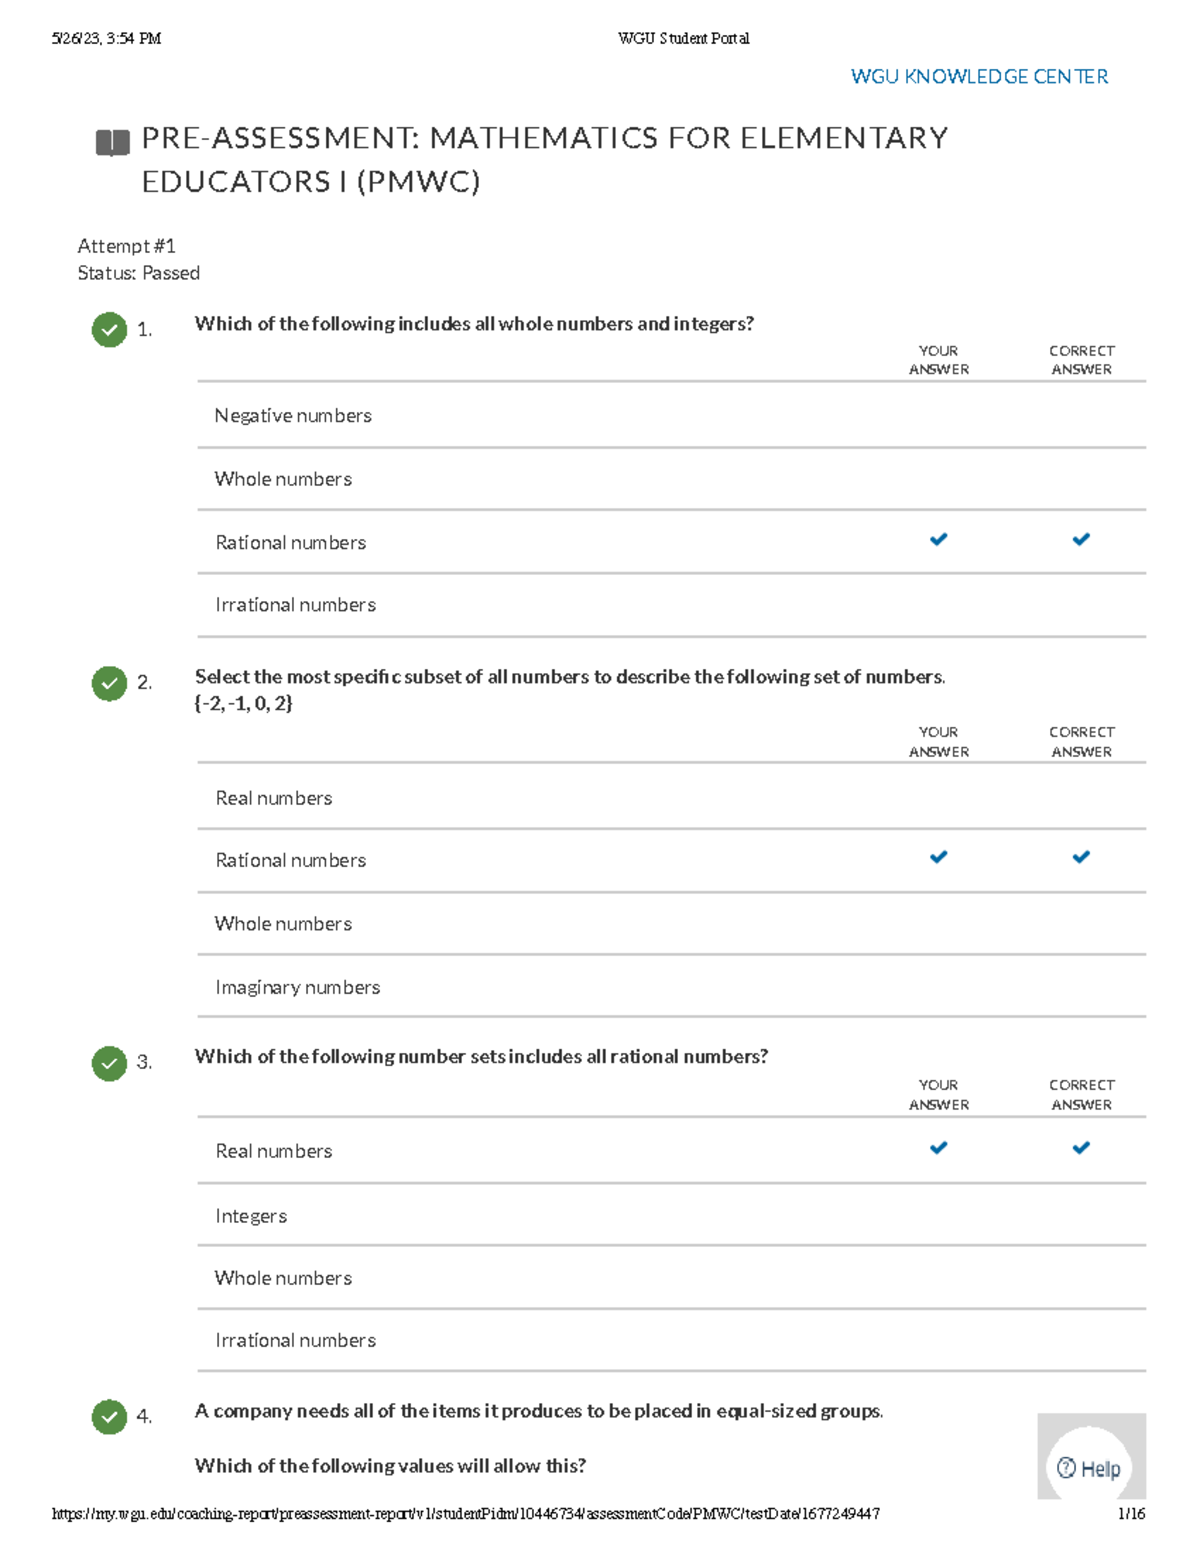Image resolution: width=1200 pixels, height=1553 pixels.
Task: Click the green check icon for question 1
Action: click(x=109, y=330)
